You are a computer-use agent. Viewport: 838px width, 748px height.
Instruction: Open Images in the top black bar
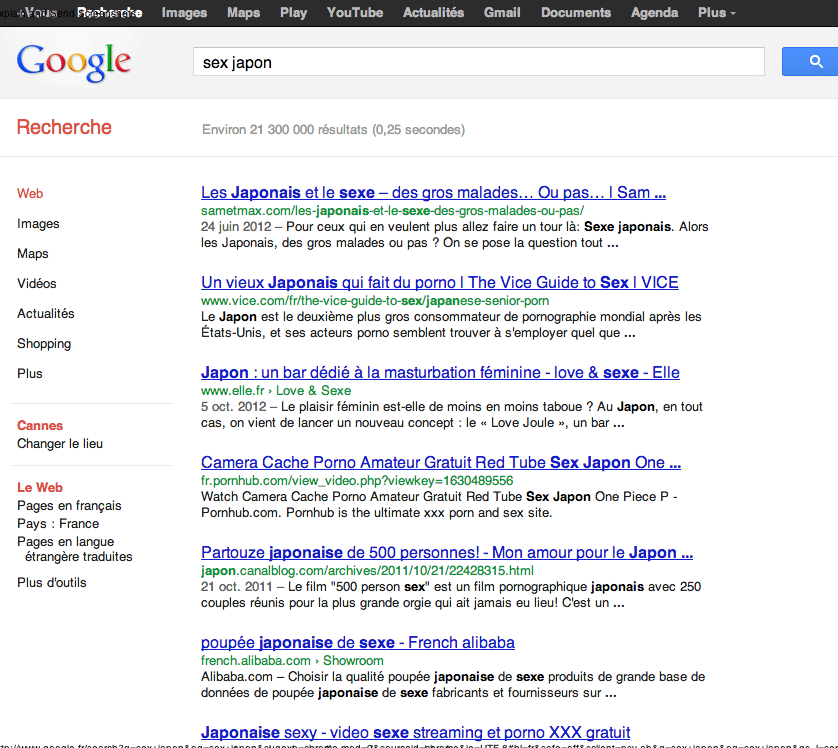click(x=184, y=12)
